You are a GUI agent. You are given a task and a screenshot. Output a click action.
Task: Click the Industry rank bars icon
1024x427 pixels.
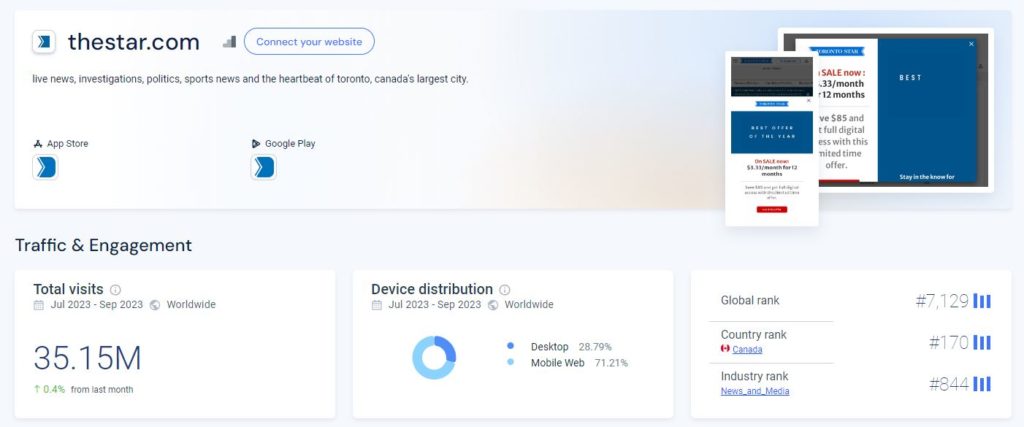click(x=982, y=384)
